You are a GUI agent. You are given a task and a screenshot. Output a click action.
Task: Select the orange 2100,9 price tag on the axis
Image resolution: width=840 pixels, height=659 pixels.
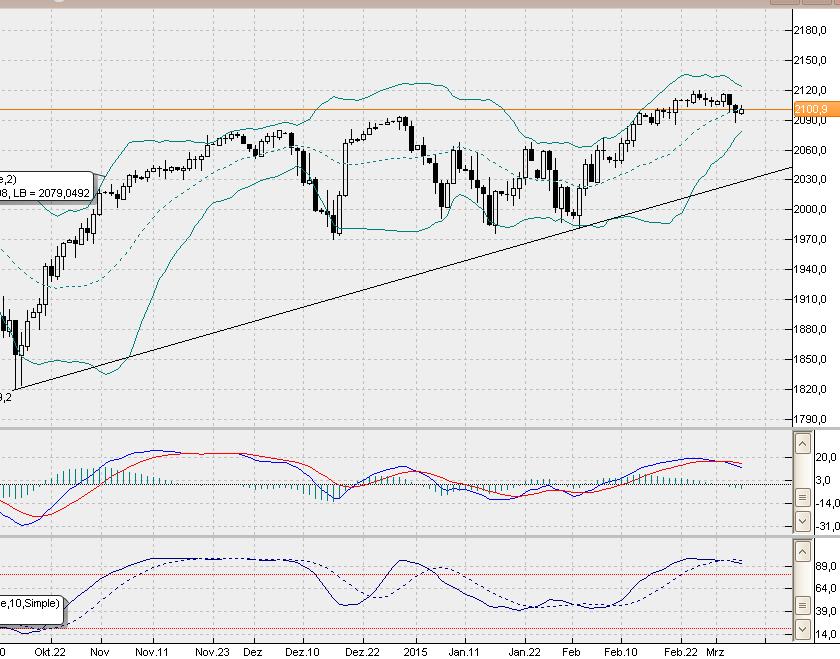point(816,106)
